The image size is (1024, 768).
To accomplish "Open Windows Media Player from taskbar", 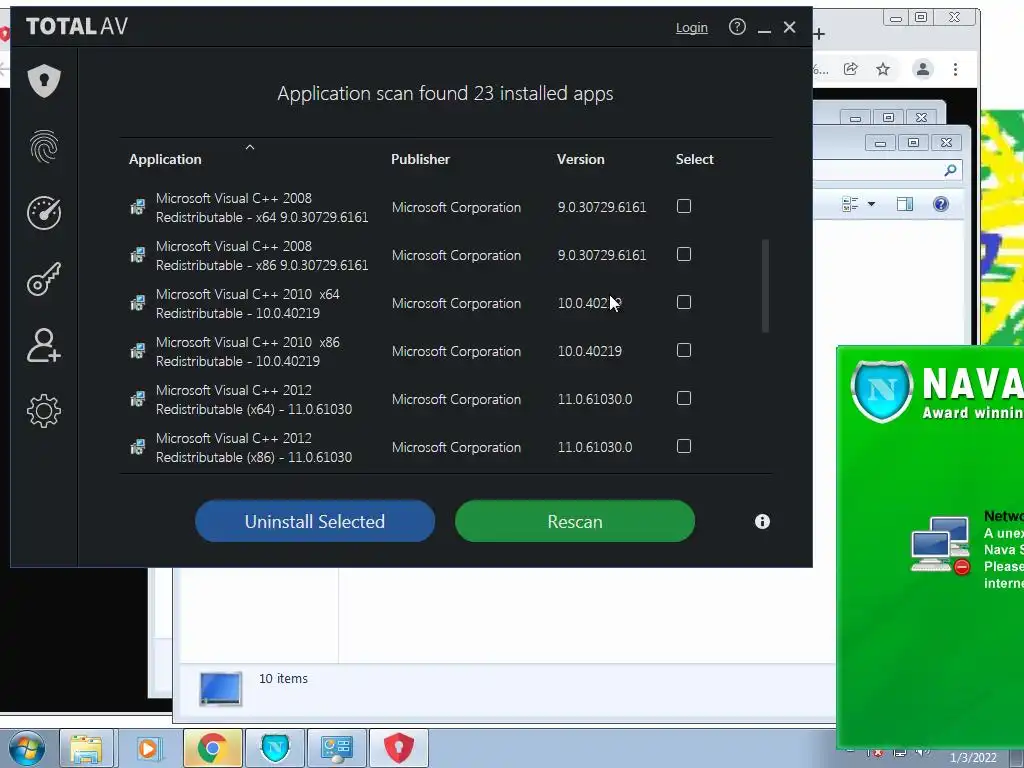I will click(x=148, y=748).
